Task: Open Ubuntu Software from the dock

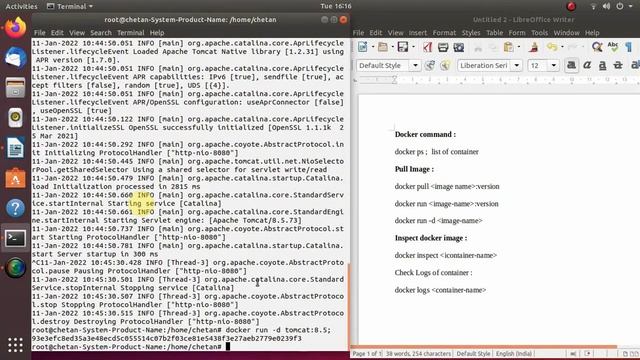Action: click(x=15, y=178)
